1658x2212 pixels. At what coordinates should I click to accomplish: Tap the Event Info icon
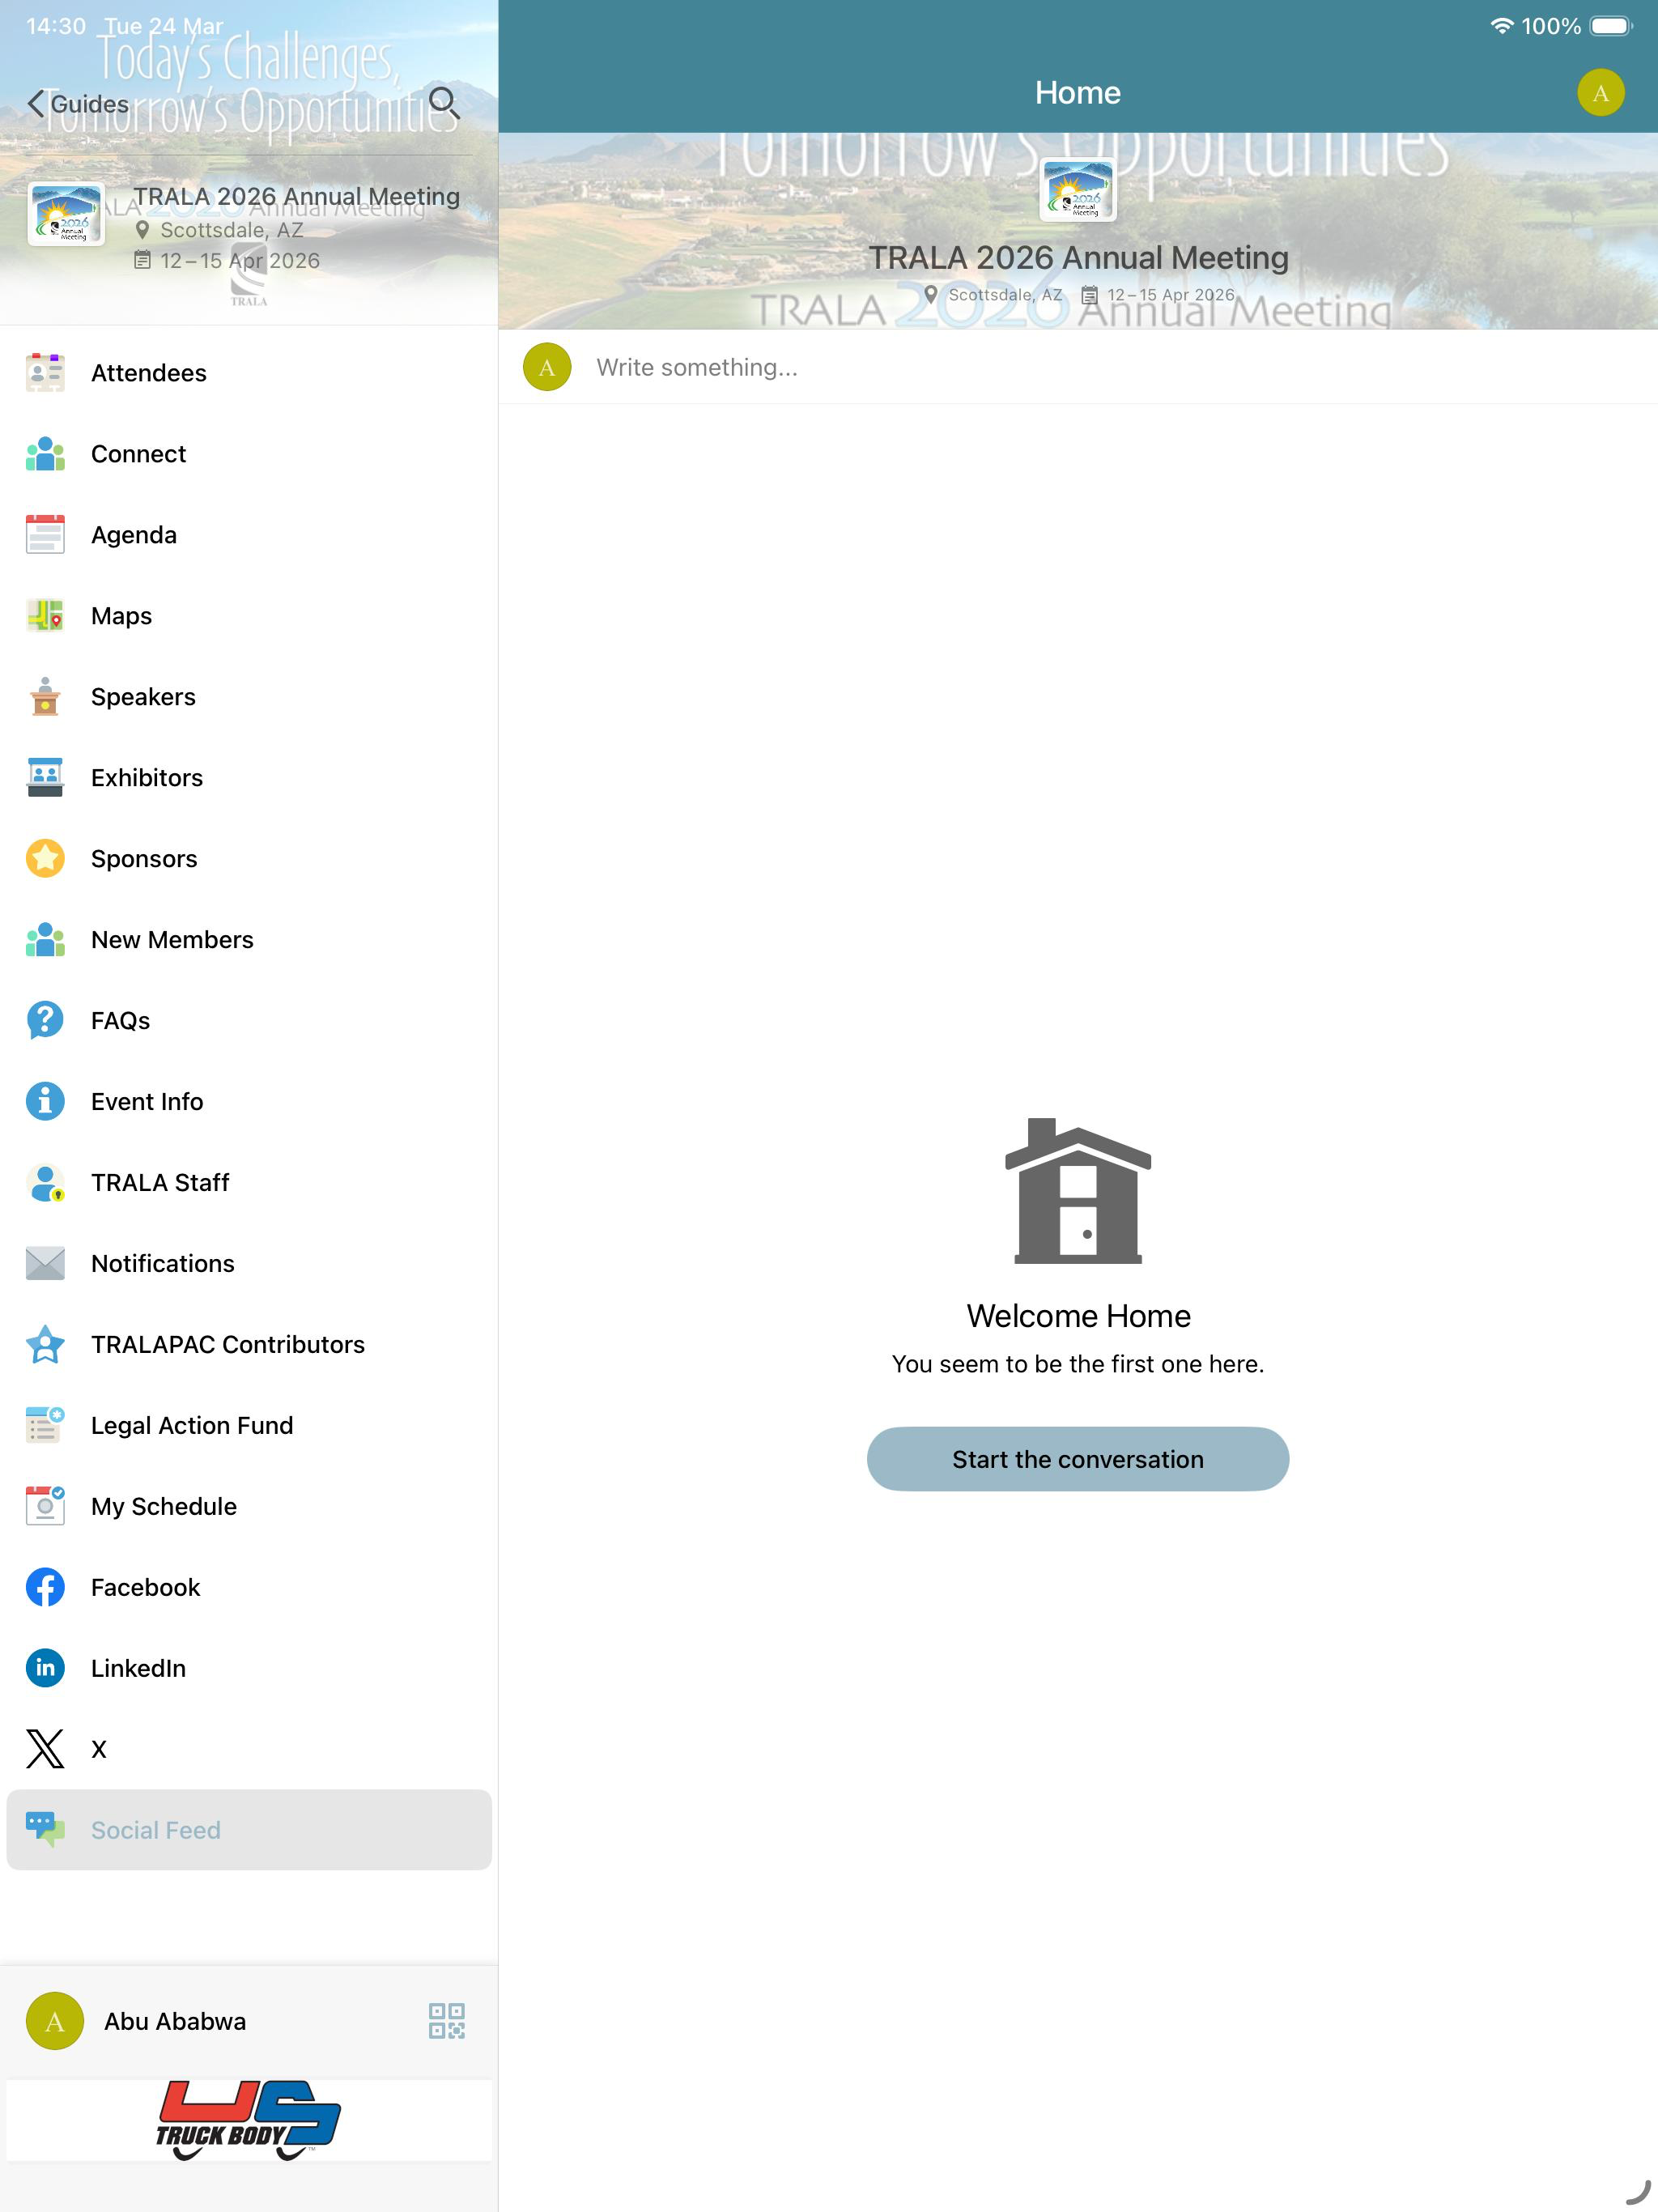point(45,1102)
